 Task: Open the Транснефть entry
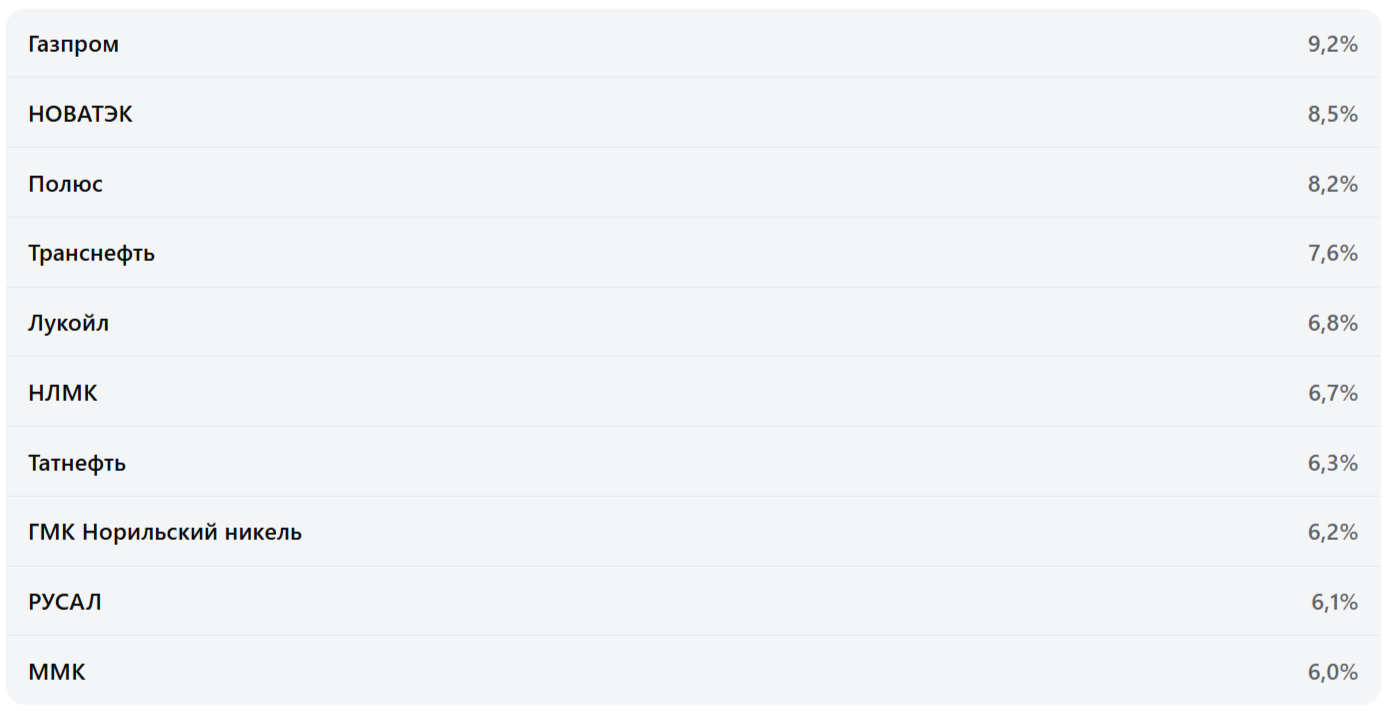(x=91, y=253)
